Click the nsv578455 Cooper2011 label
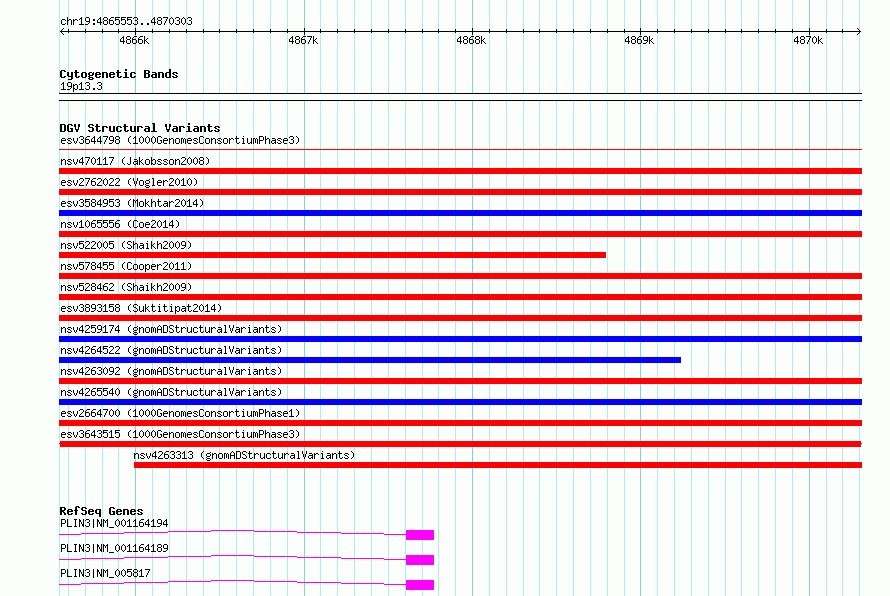 (x=126, y=266)
